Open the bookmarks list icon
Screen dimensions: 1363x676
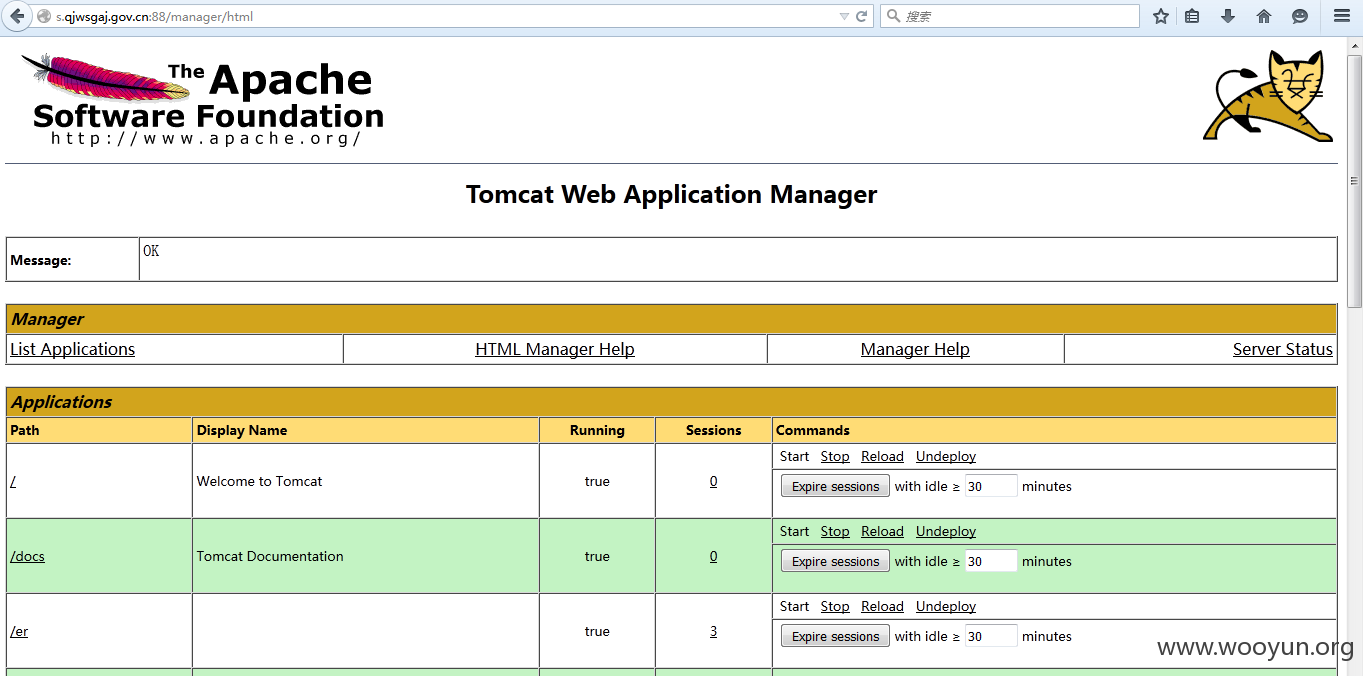(1192, 17)
